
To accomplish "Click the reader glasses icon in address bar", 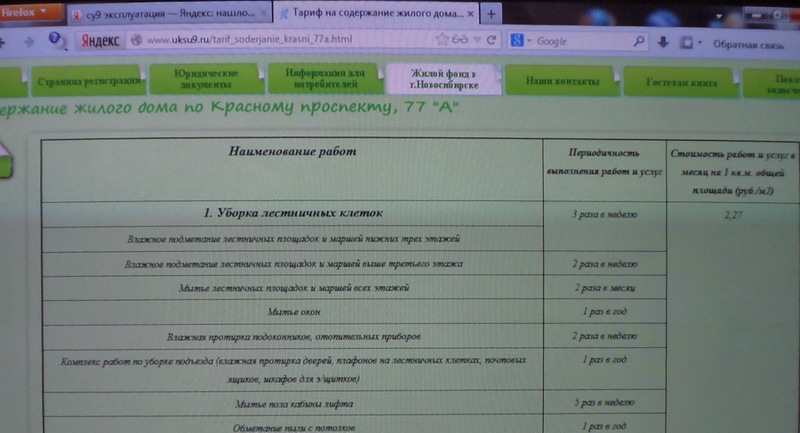I will 460,39.
